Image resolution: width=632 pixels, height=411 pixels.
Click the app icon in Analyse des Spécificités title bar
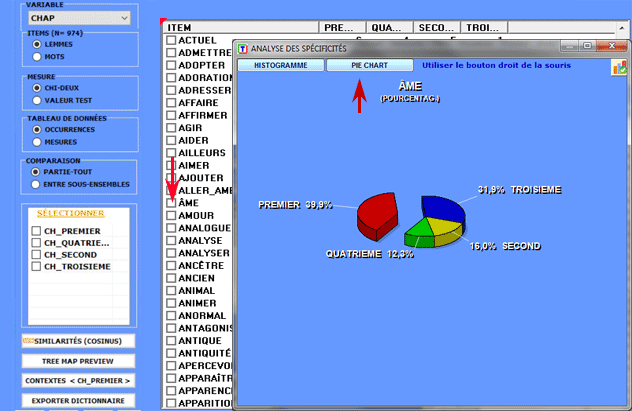[x=242, y=47]
